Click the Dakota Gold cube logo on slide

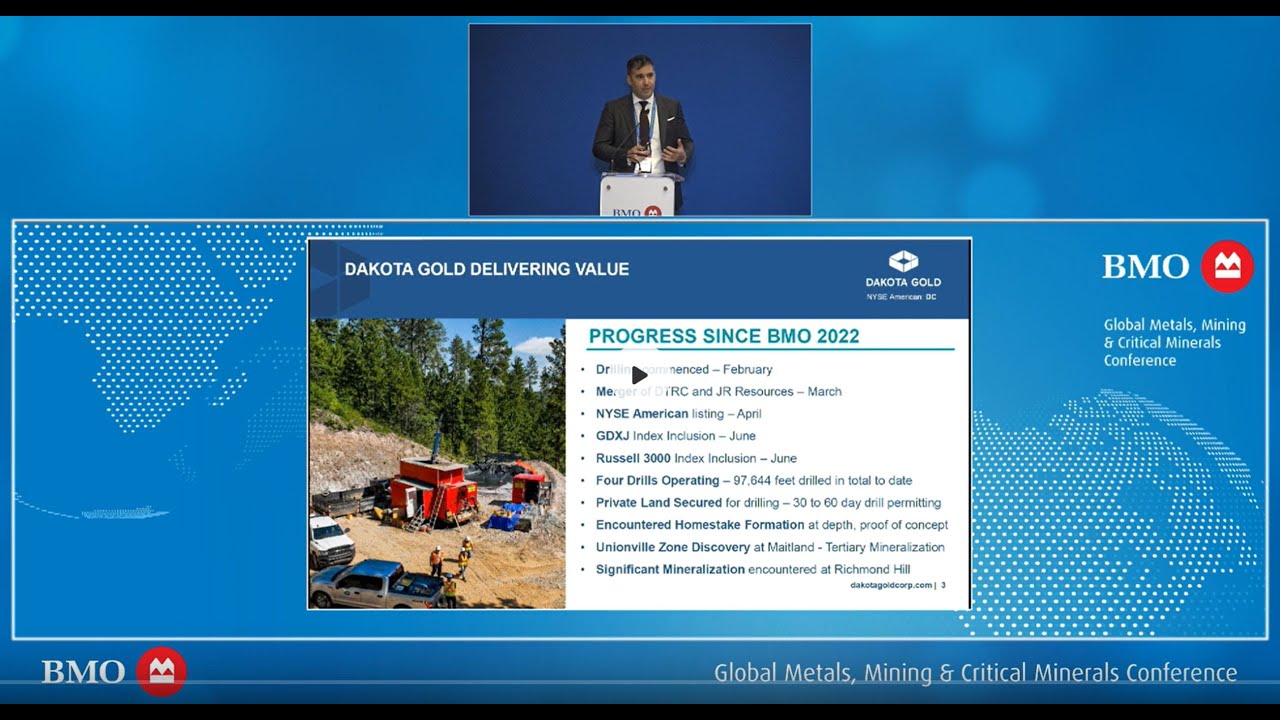(903, 262)
